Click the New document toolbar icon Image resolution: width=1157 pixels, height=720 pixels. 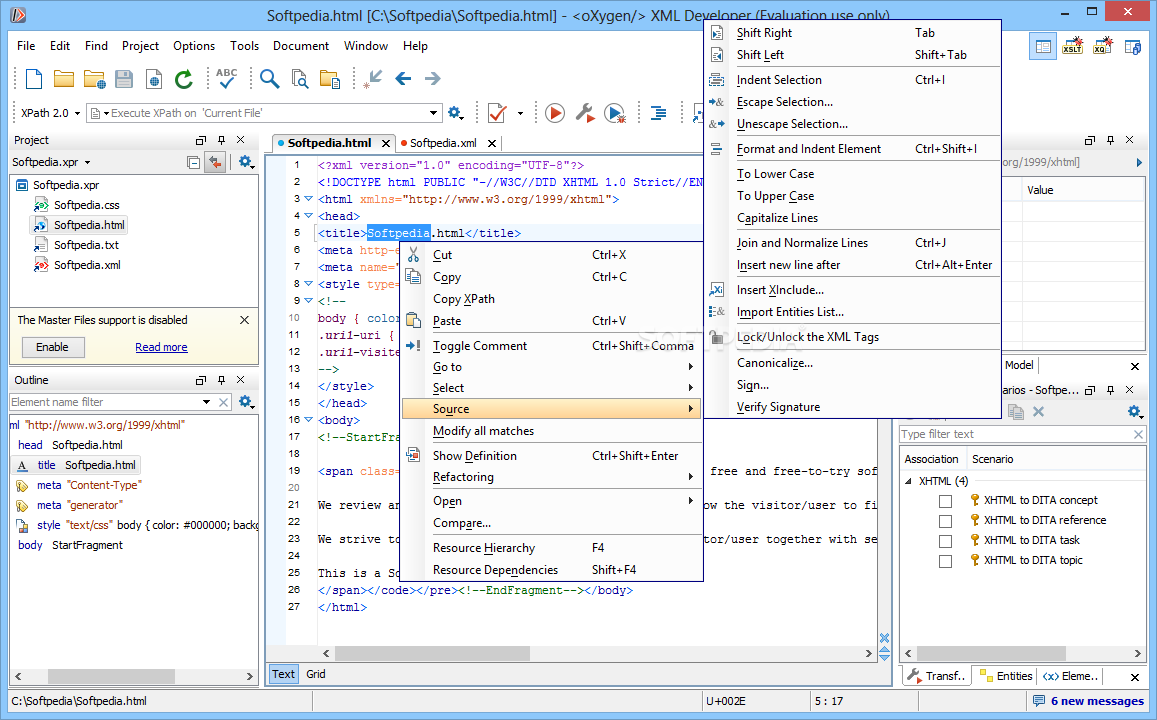pyautogui.click(x=34, y=79)
